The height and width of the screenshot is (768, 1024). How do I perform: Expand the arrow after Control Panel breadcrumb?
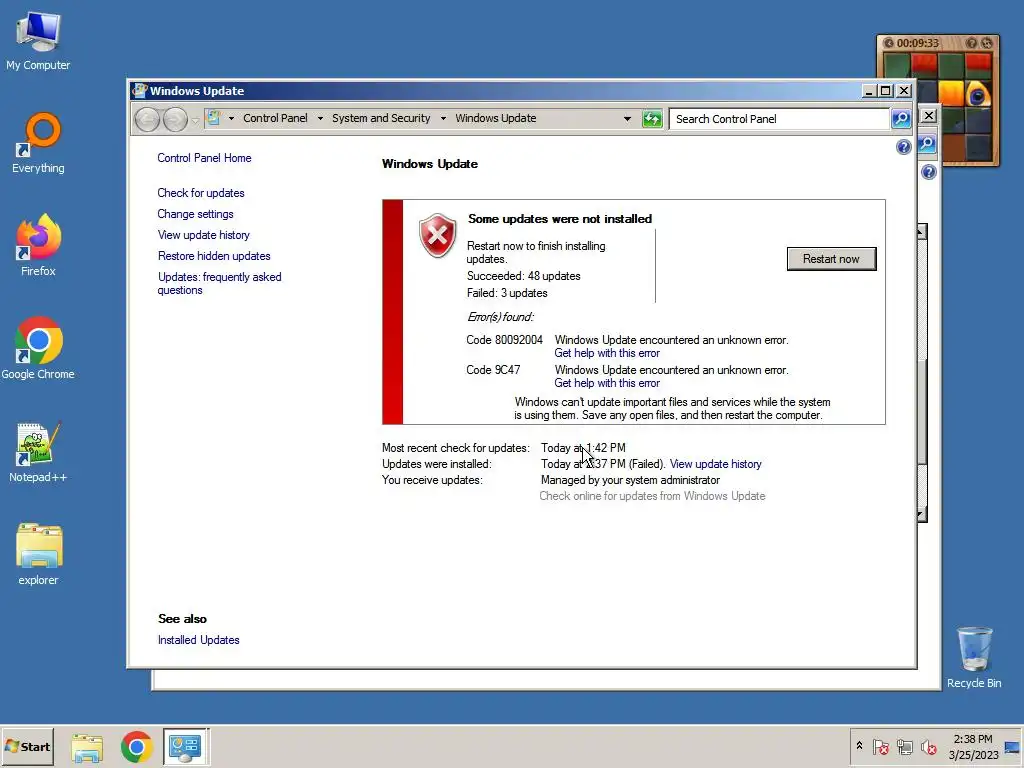320,119
